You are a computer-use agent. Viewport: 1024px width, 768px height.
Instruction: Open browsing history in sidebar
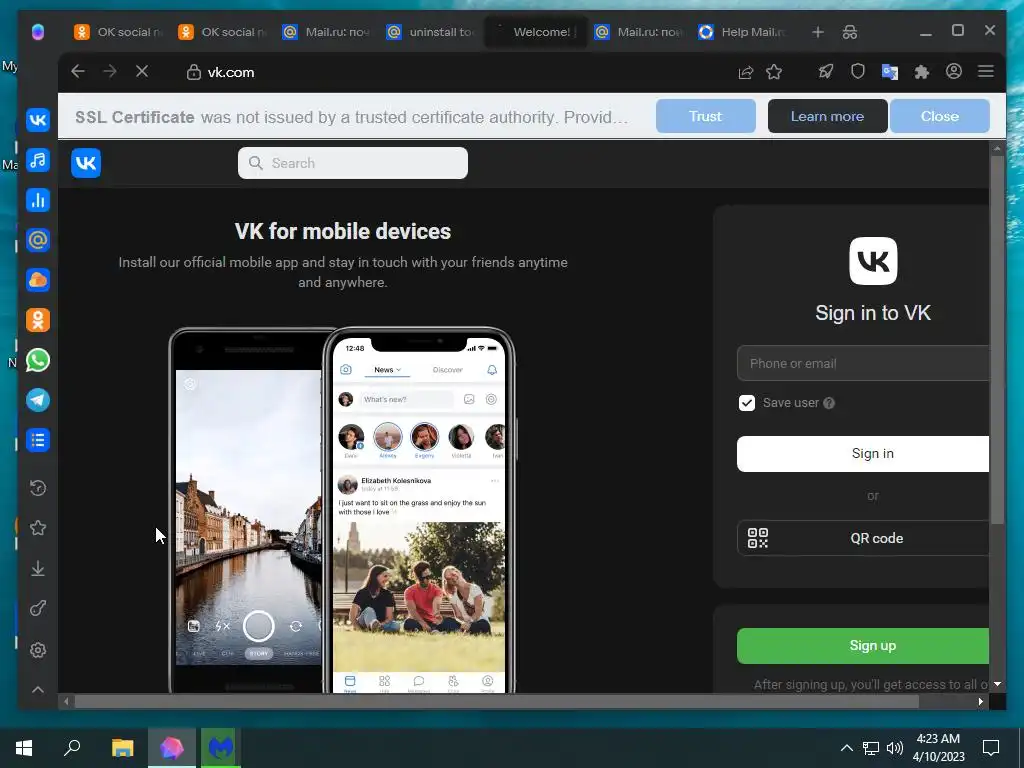(38, 488)
